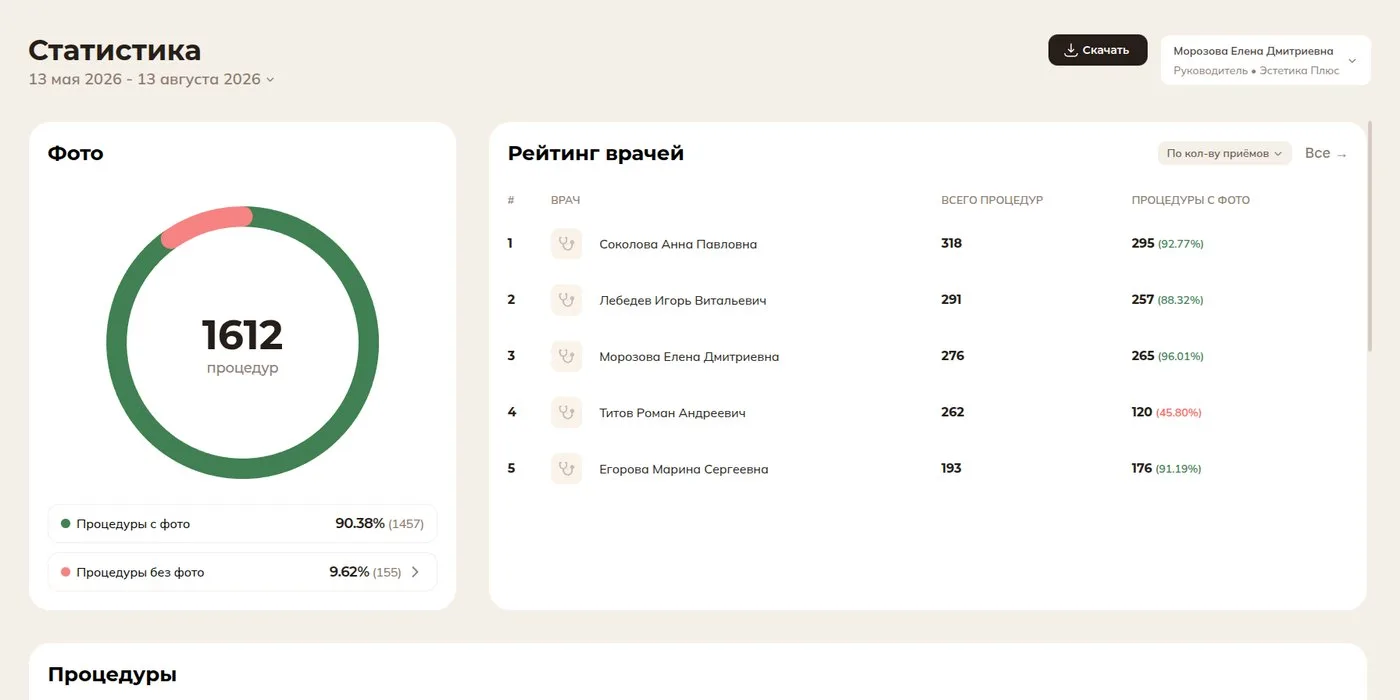Open date range 13 мая – 13 августа selector

tap(151, 79)
